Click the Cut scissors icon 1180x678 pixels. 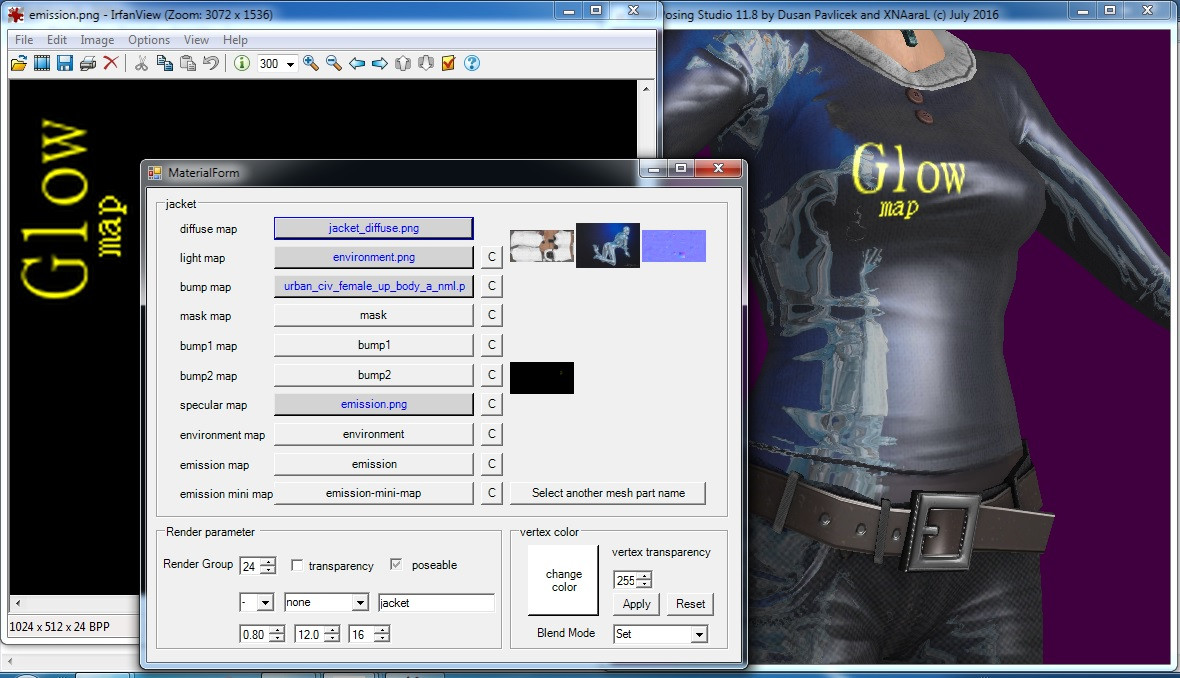pos(141,63)
